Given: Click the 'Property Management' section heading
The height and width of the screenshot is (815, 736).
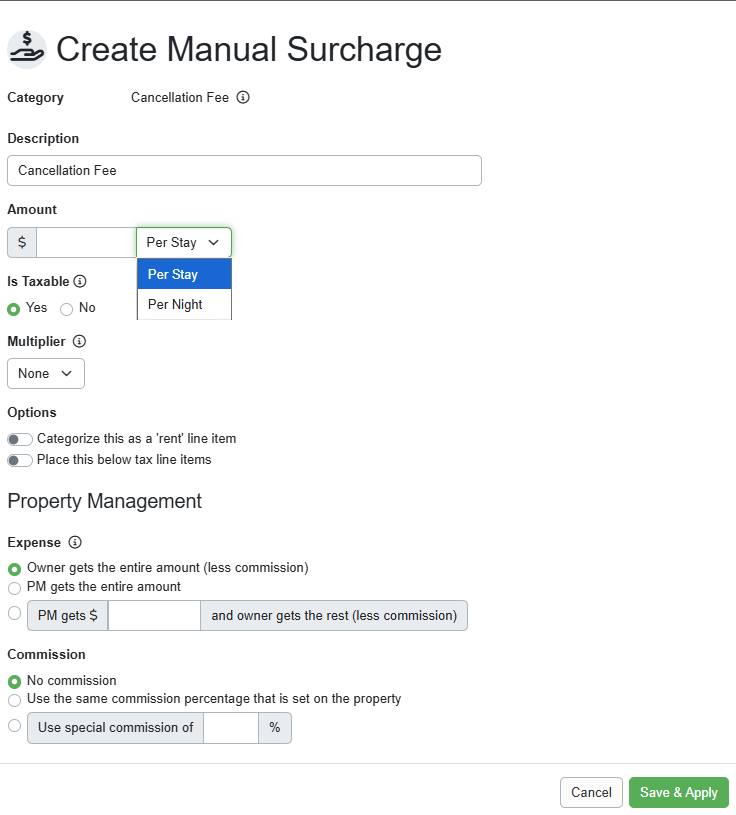Looking at the screenshot, I should (104, 501).
